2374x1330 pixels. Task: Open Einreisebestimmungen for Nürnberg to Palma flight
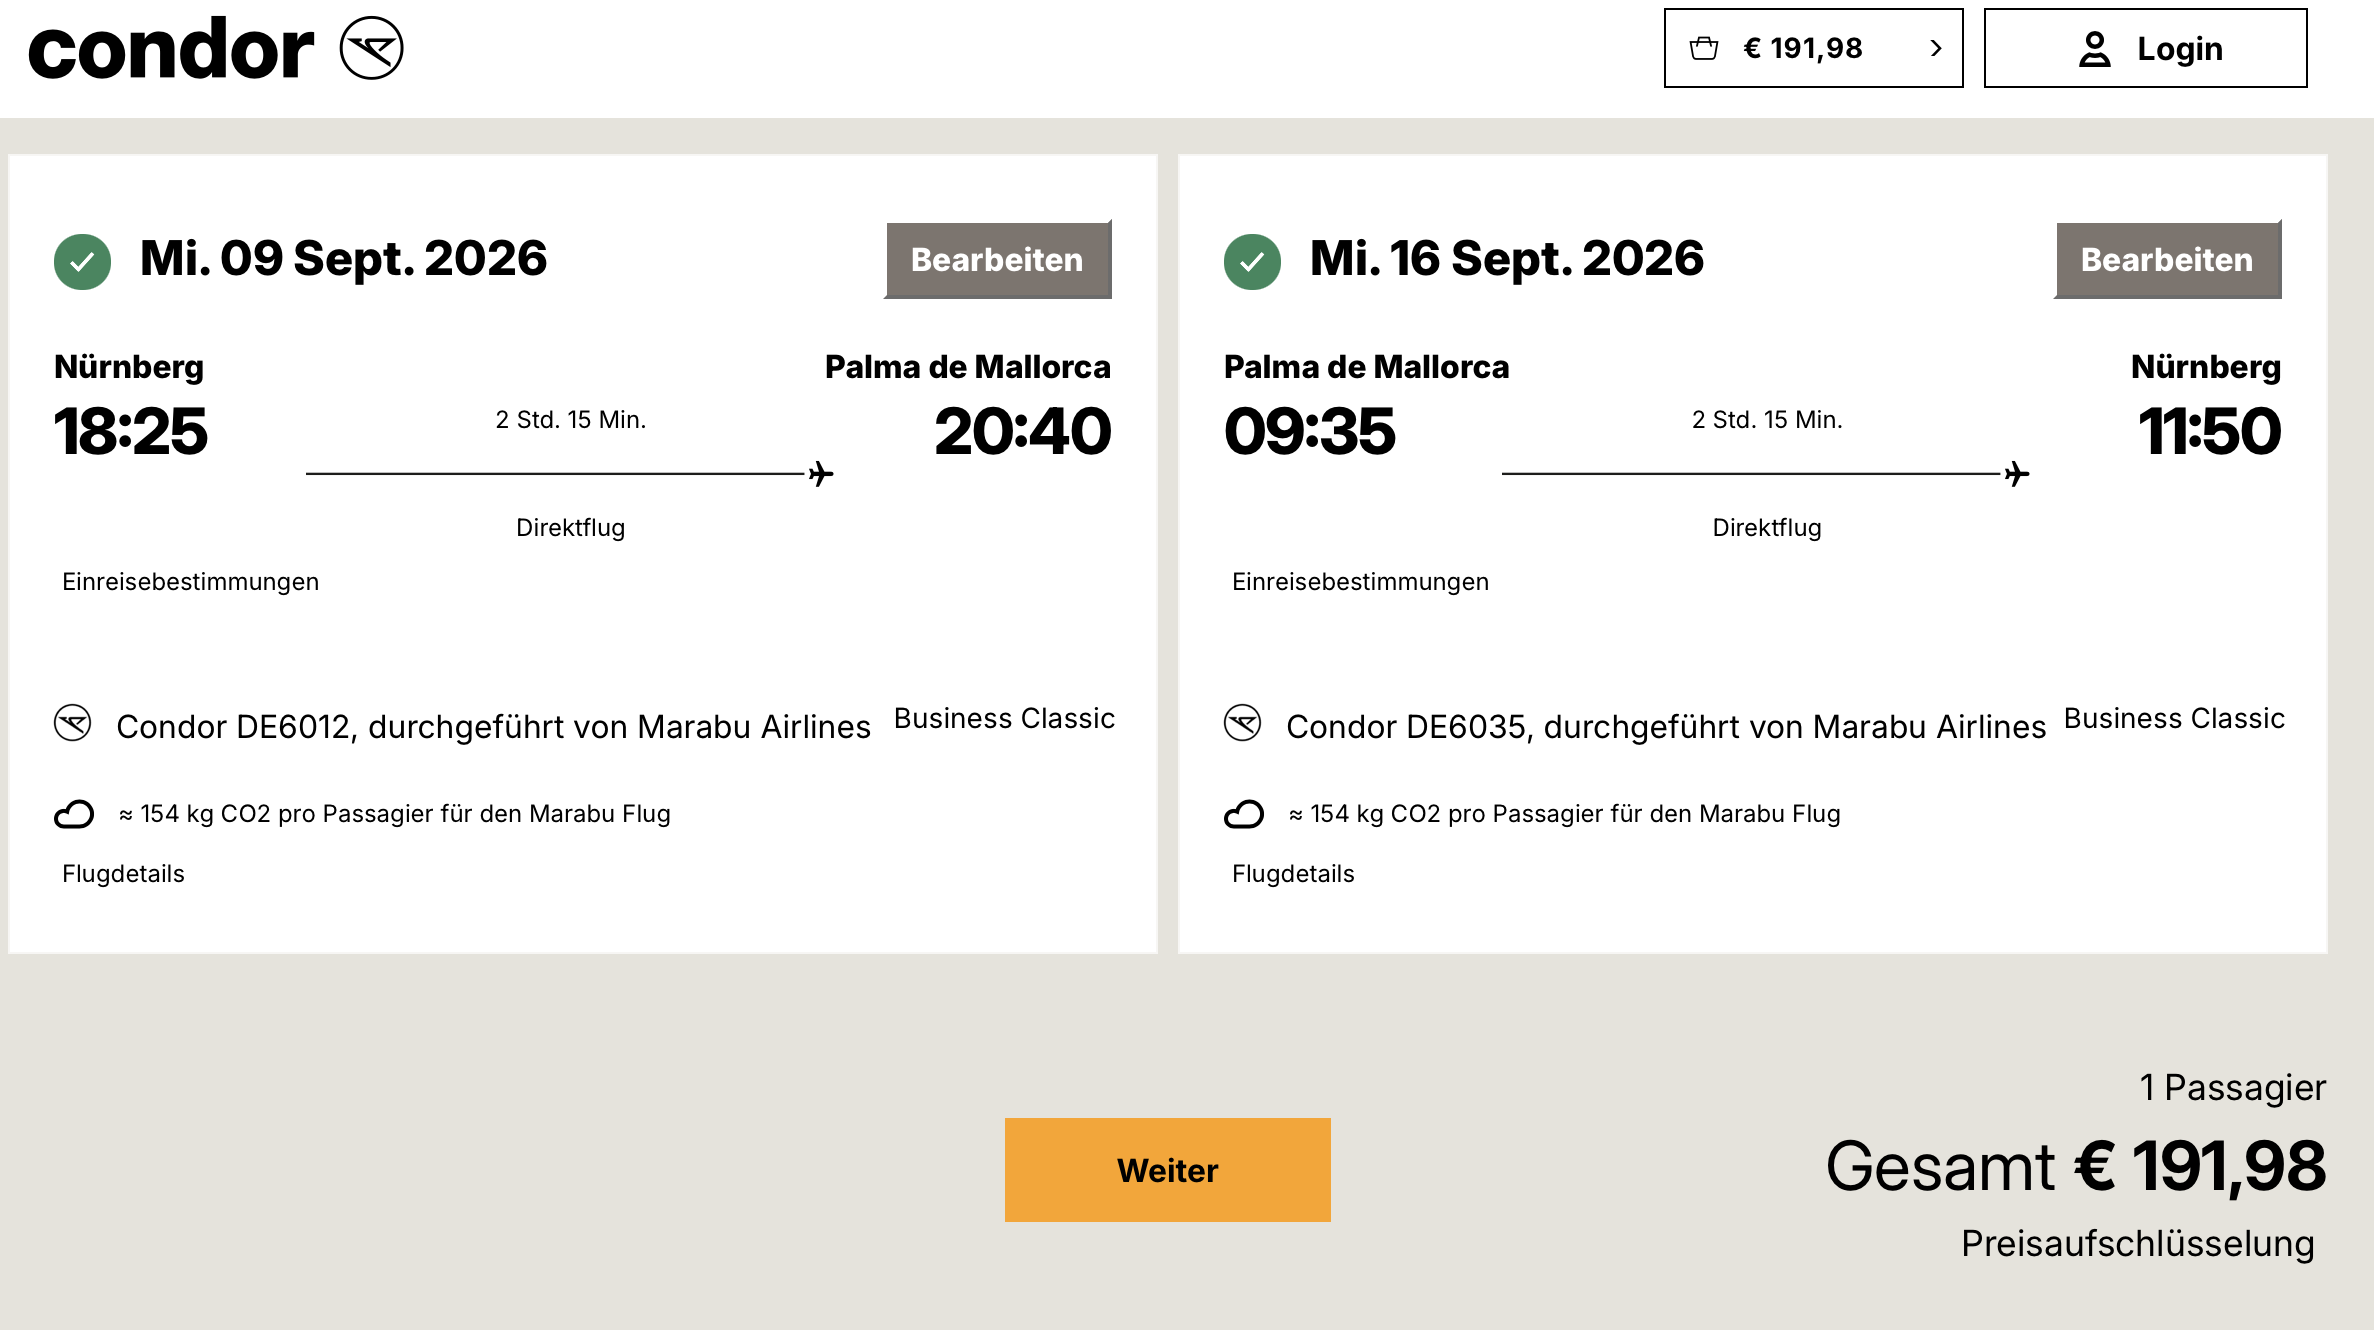[191, 582]
